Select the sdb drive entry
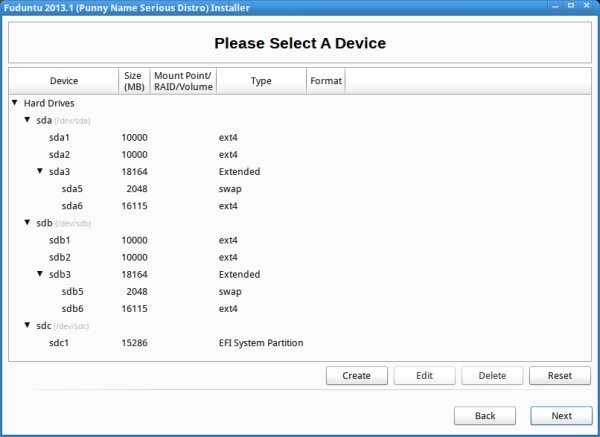This screenshot has height=437, width=600. [300, 223]
